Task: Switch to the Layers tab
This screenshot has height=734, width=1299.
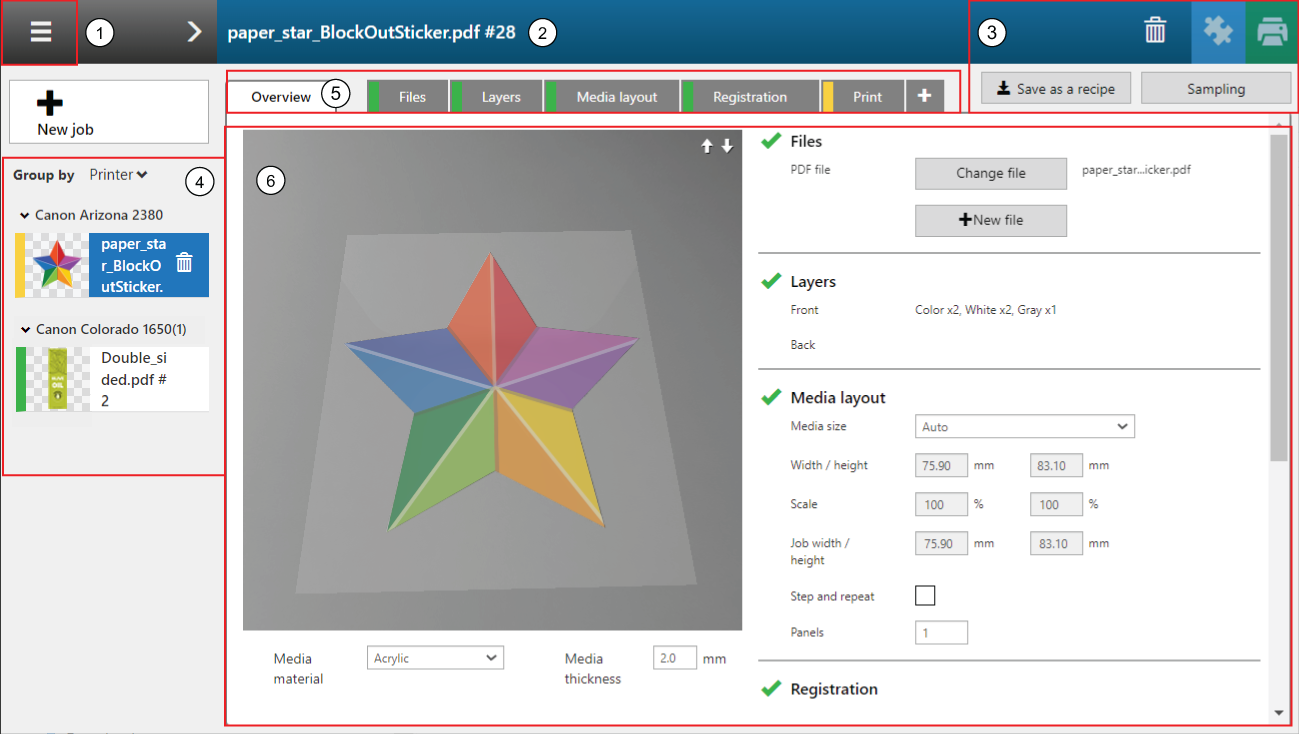Action: click(x=500, y=97)
